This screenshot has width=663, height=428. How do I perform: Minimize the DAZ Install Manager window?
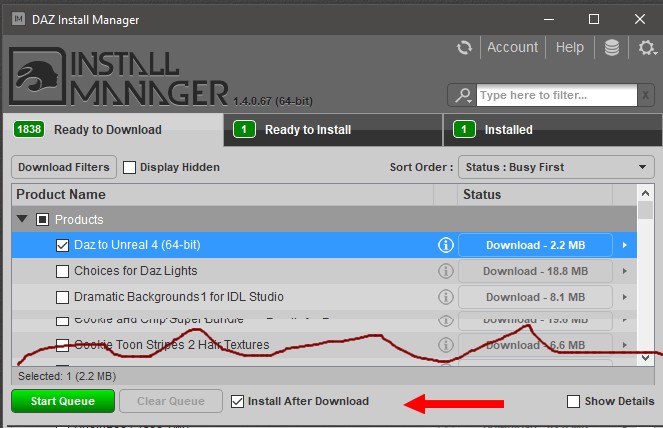pyautogui.click(x=549, y=19)
